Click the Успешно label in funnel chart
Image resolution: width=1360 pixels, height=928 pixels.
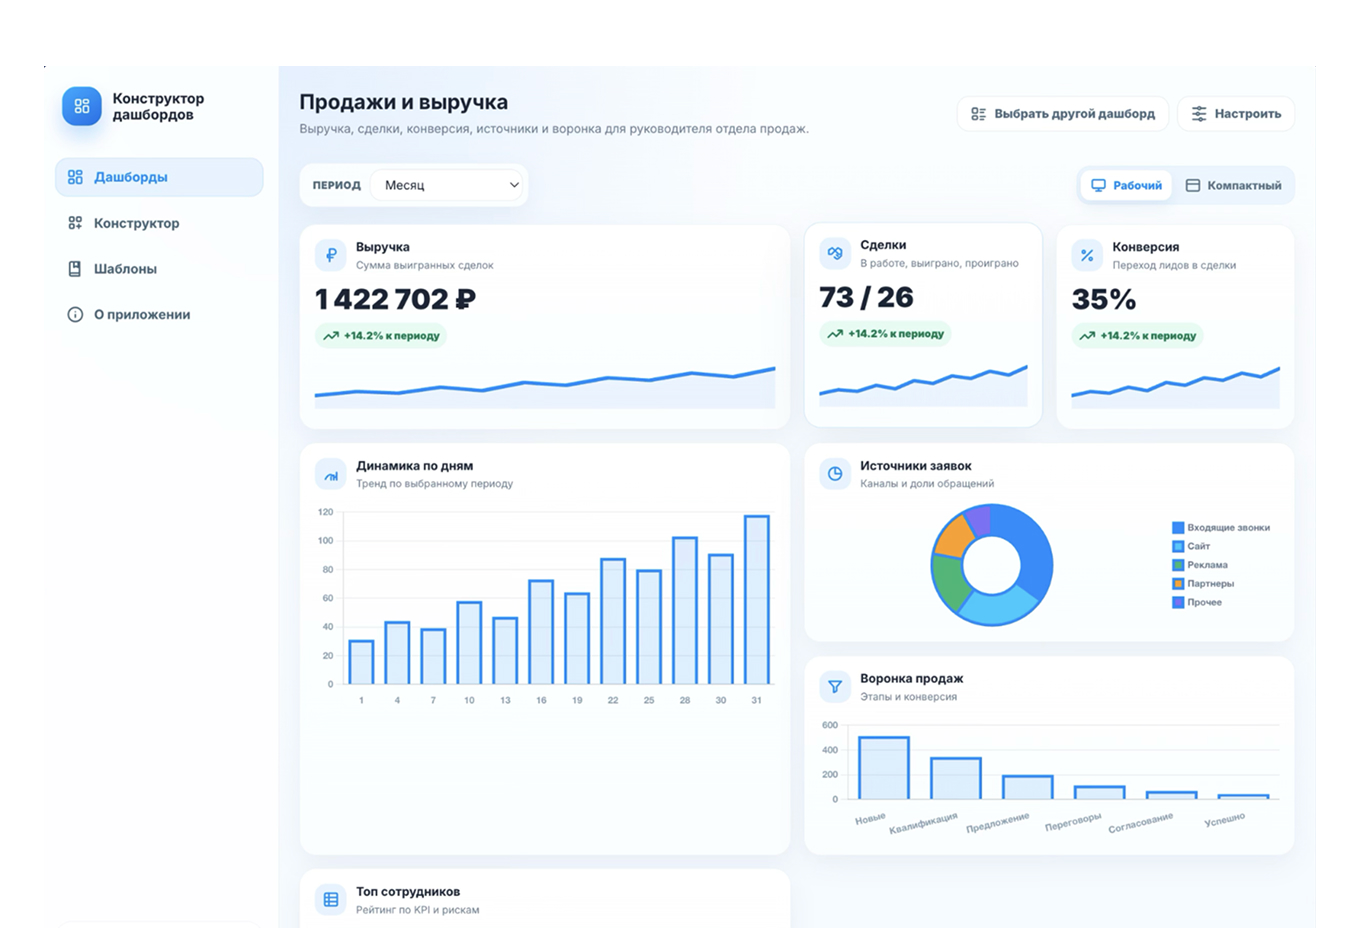tap(1225, 819)
